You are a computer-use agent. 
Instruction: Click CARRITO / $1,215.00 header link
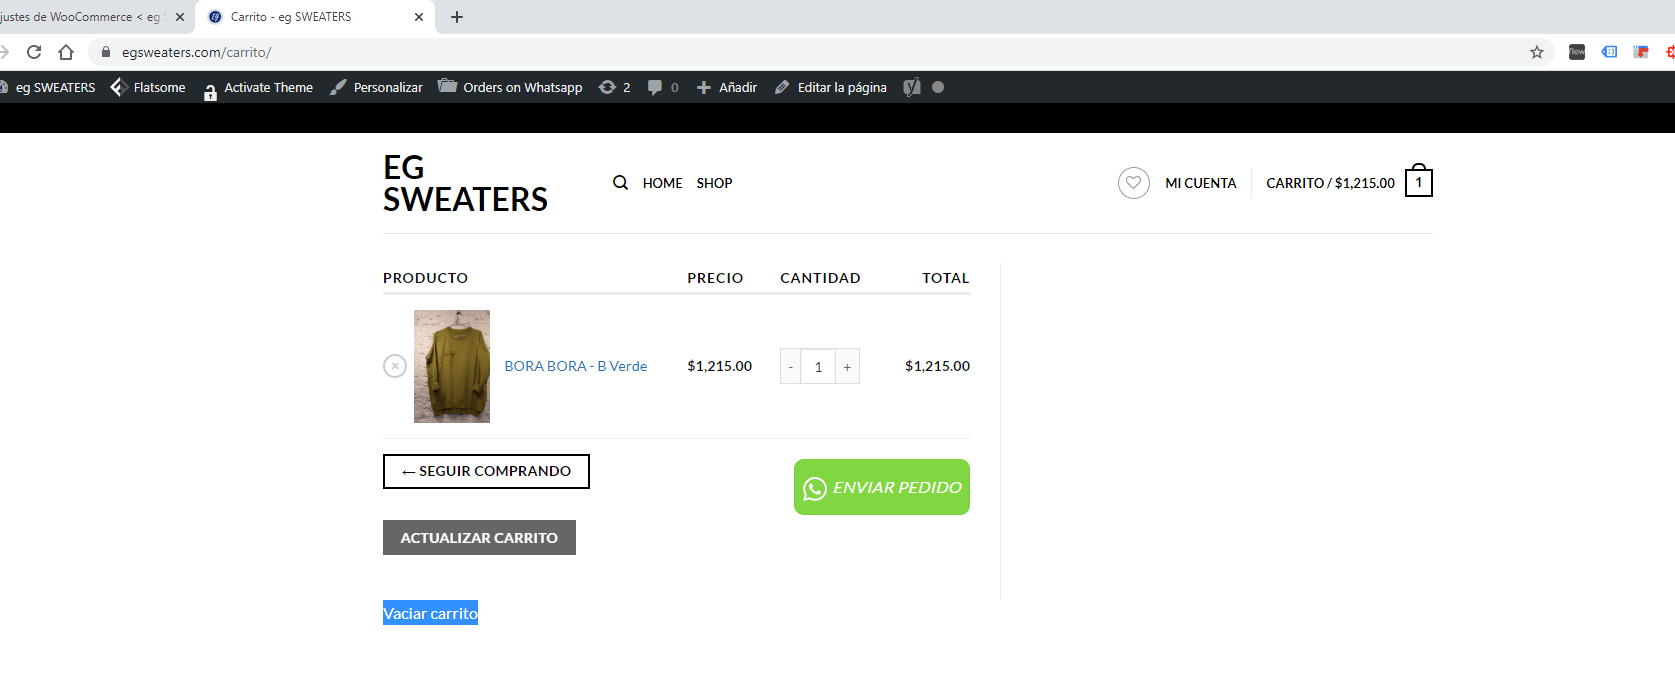[x=1330, y=183]
